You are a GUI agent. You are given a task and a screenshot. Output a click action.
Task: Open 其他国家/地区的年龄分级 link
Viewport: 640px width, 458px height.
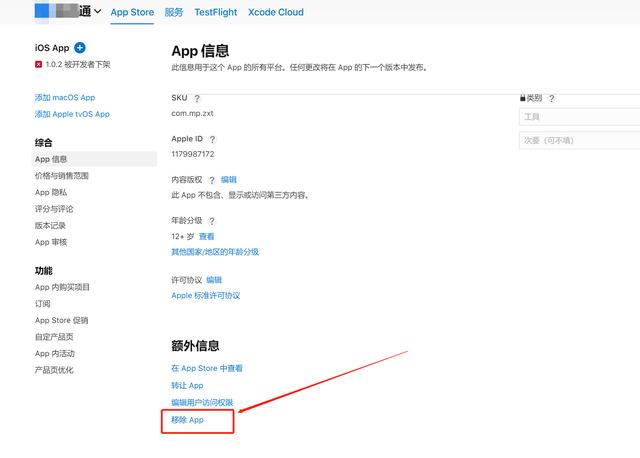coord(215,252)
